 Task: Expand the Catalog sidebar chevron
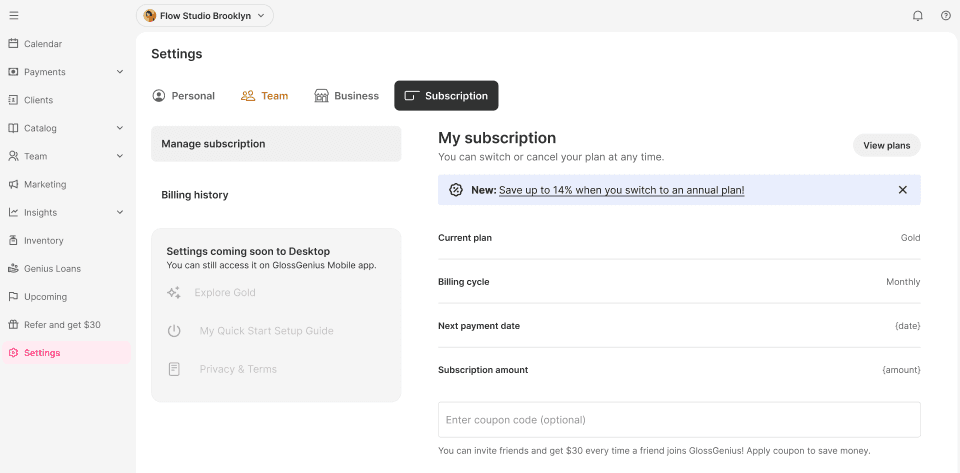(x=120, y=128)
